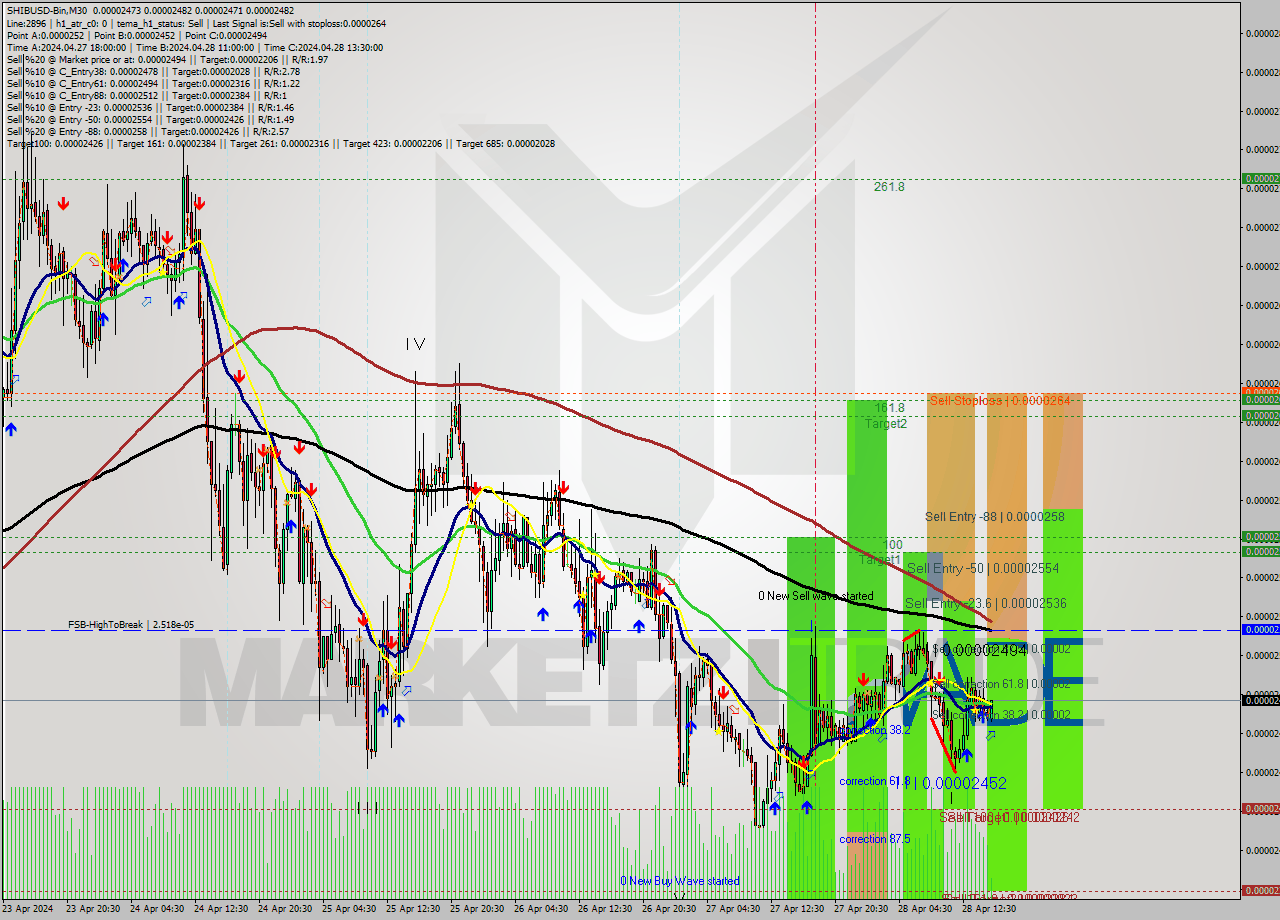This screenshot has height=920, width=1280.
Task: Click the '28 Apr 04:30' time axis label
Action: coord(924,909)
